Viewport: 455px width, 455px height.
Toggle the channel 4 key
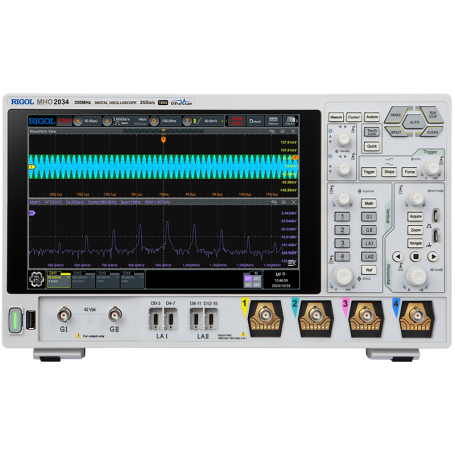point(342,257)
